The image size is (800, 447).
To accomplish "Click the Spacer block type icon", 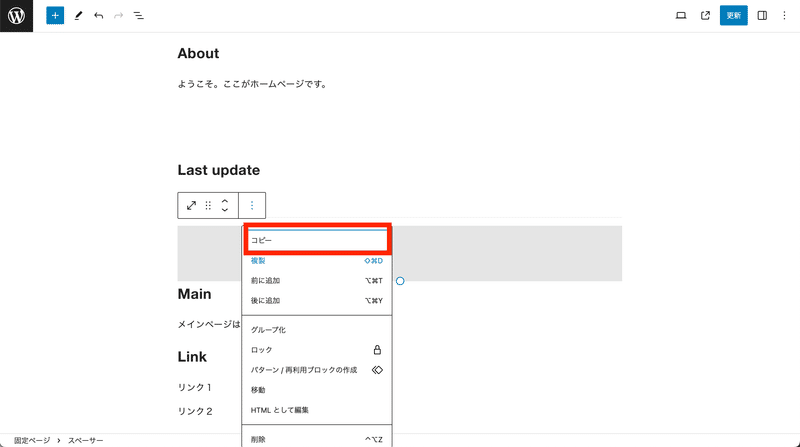I will (191, 206).
